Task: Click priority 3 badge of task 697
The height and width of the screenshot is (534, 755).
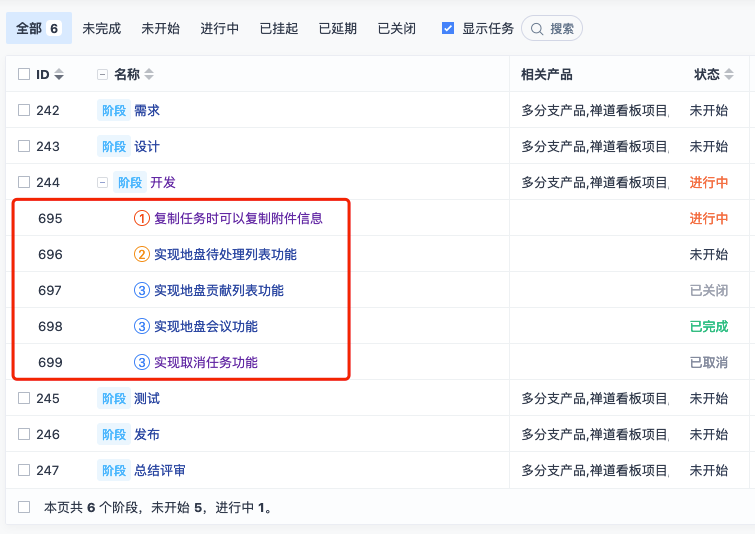Action: [142, 290]
